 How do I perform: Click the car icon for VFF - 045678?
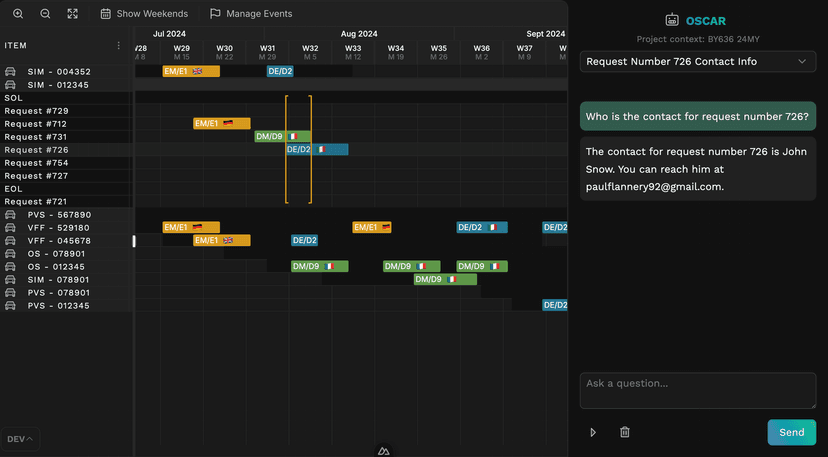pyautogui.click(x=10, y=240)
